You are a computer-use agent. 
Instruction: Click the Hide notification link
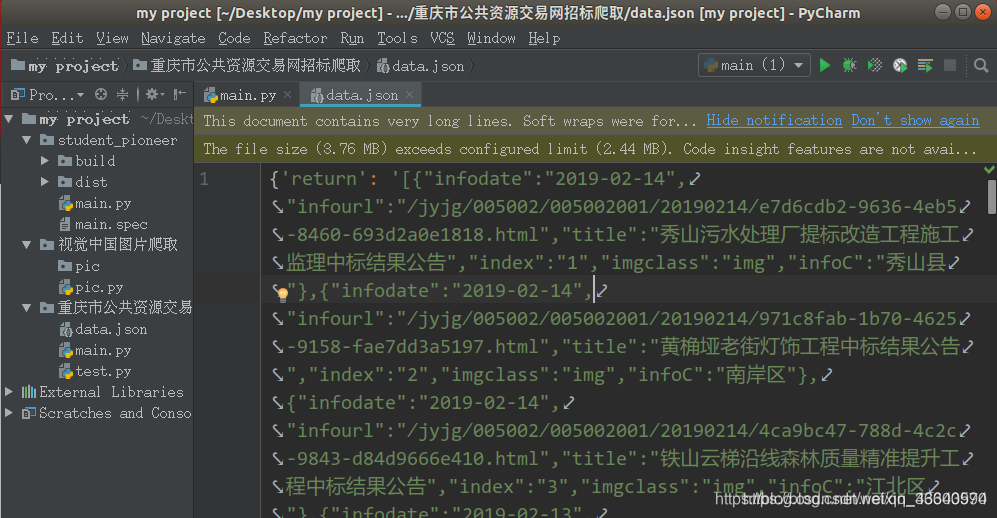[774, 120]
